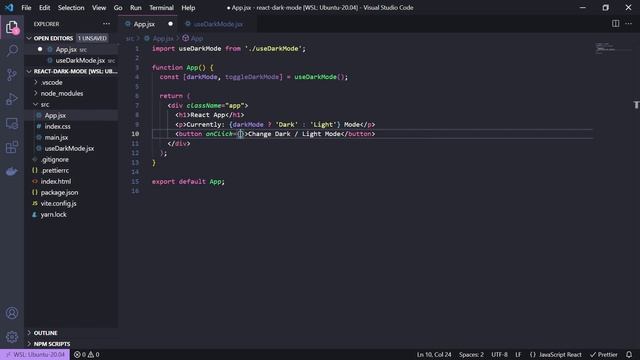The height and width of the screenshot is (360, 640).
Task: Expand the .vscode folder
Action: (x=51, y=82)
